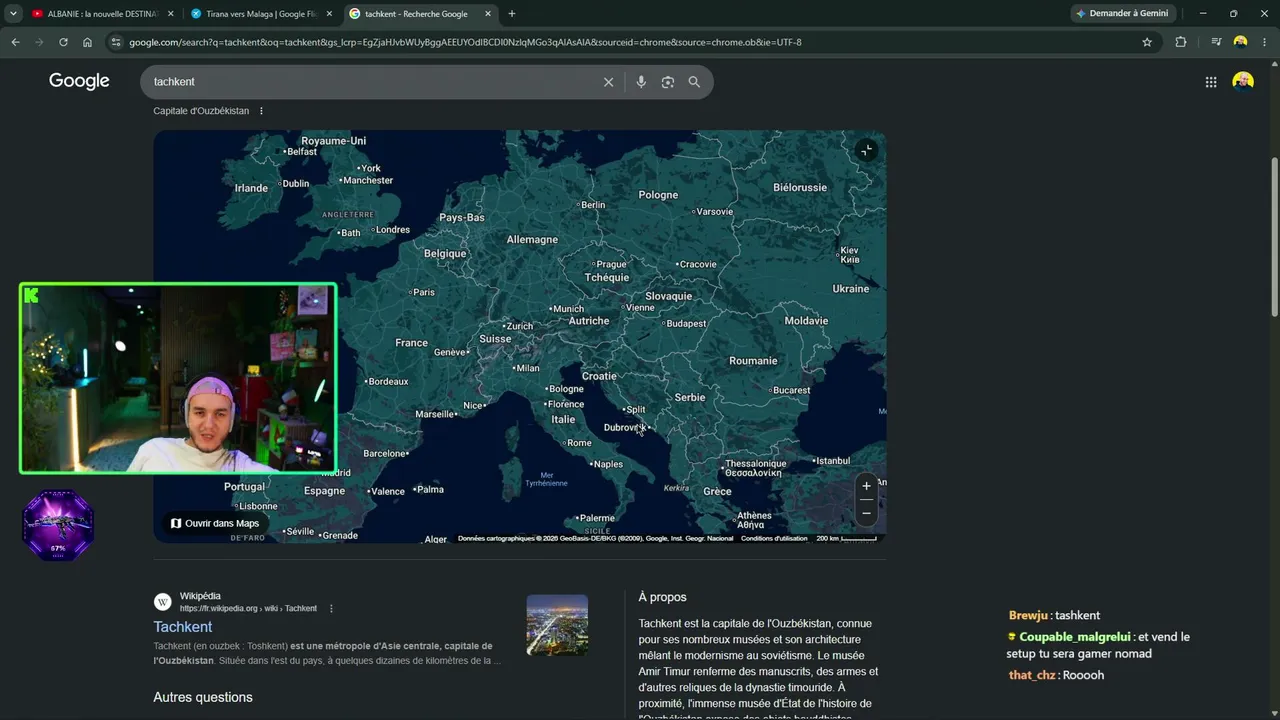Screen dimensions: 1280x720
Task: Click the Bucarest label on the map
Action: [x=790, y=390]
